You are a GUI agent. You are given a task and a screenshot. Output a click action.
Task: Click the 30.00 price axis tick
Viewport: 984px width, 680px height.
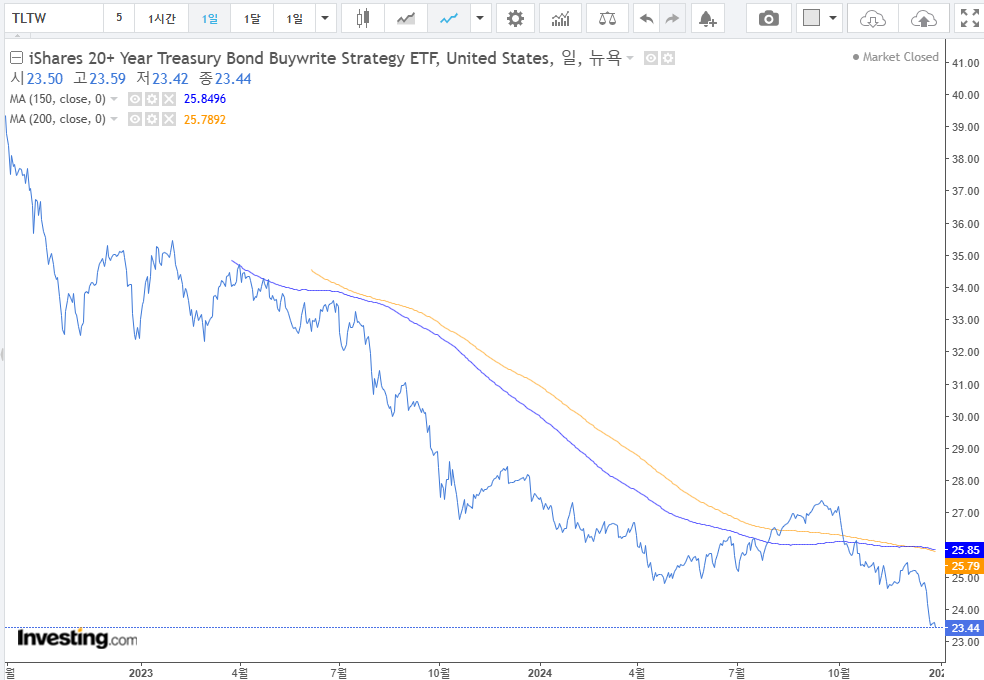coord(966,417)
